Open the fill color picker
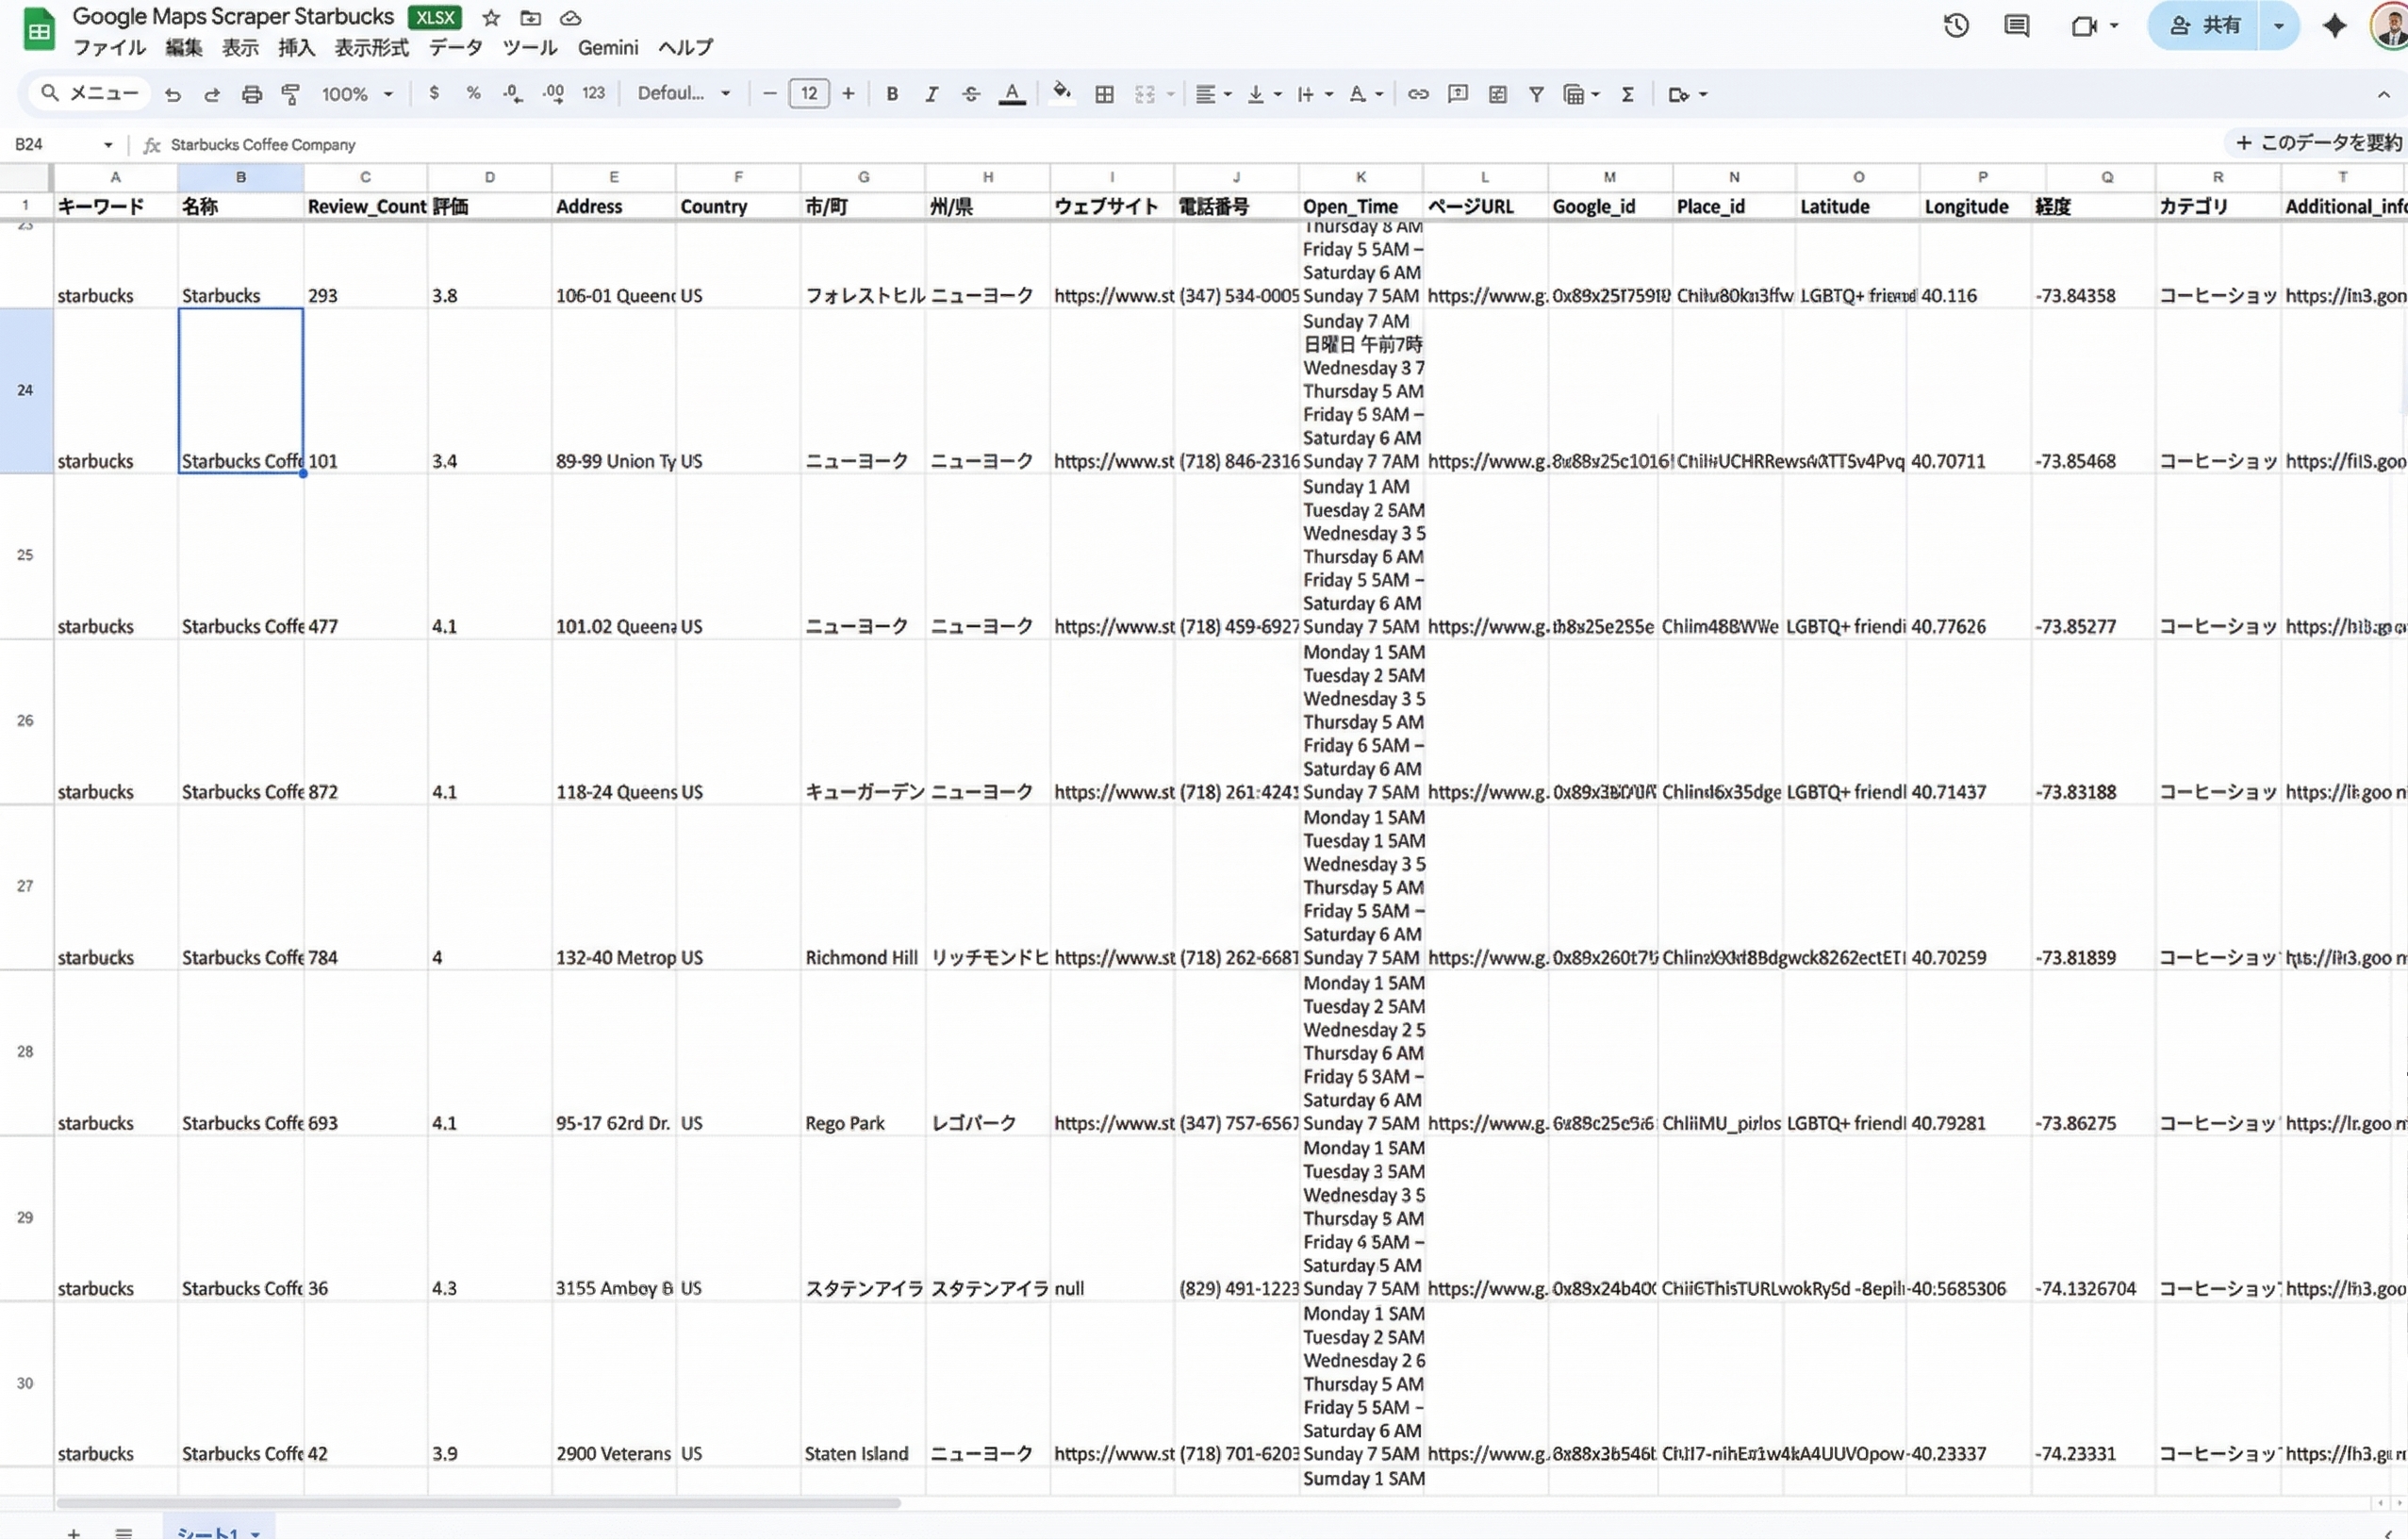 coord(1062,94)
